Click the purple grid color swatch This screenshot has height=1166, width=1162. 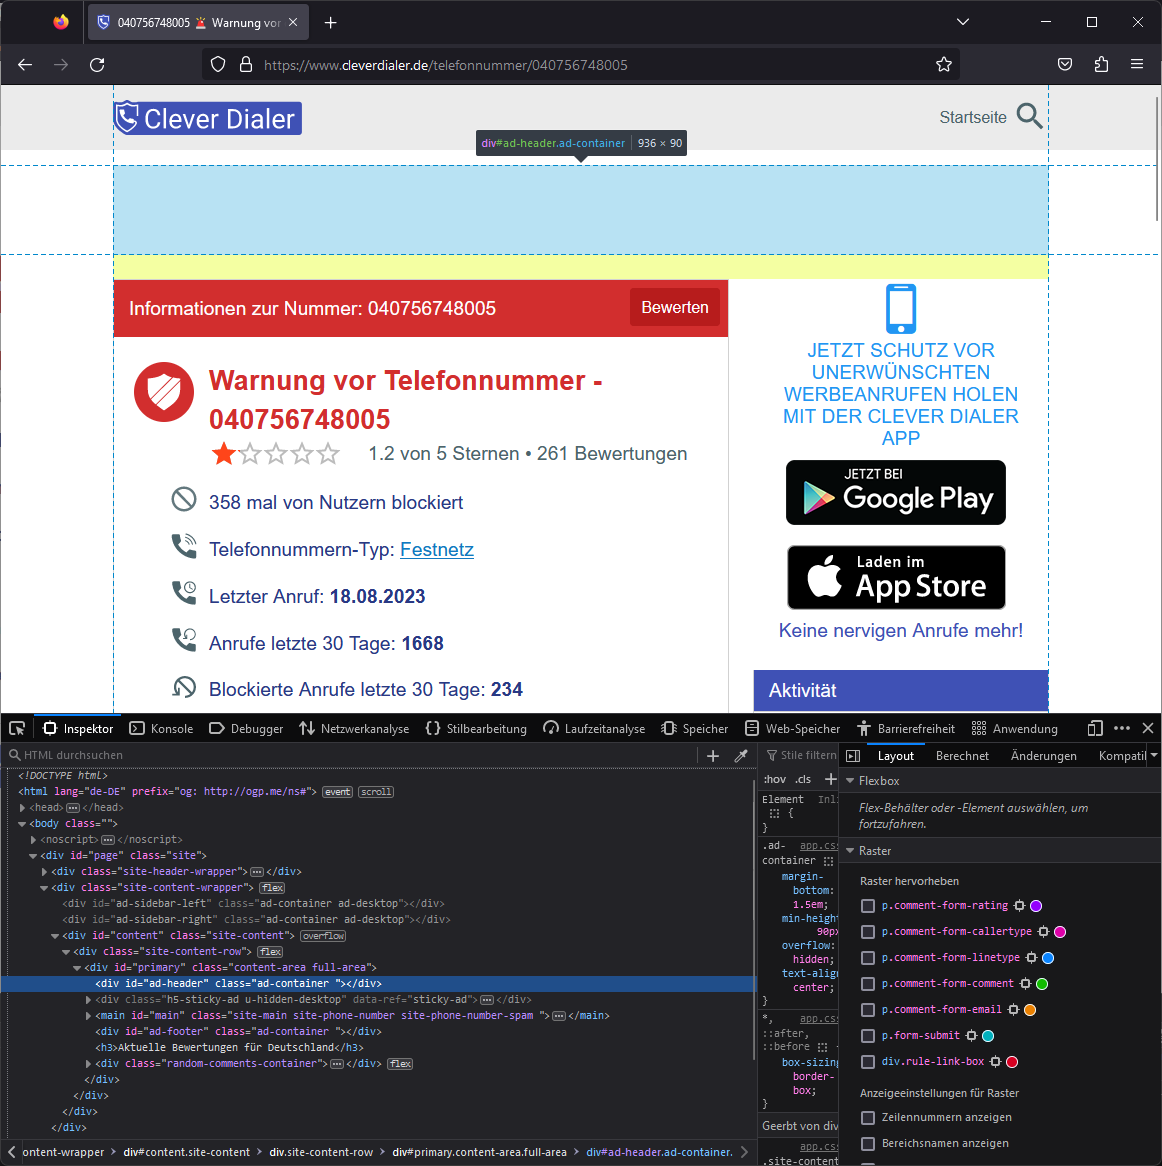pos(1036,906)
